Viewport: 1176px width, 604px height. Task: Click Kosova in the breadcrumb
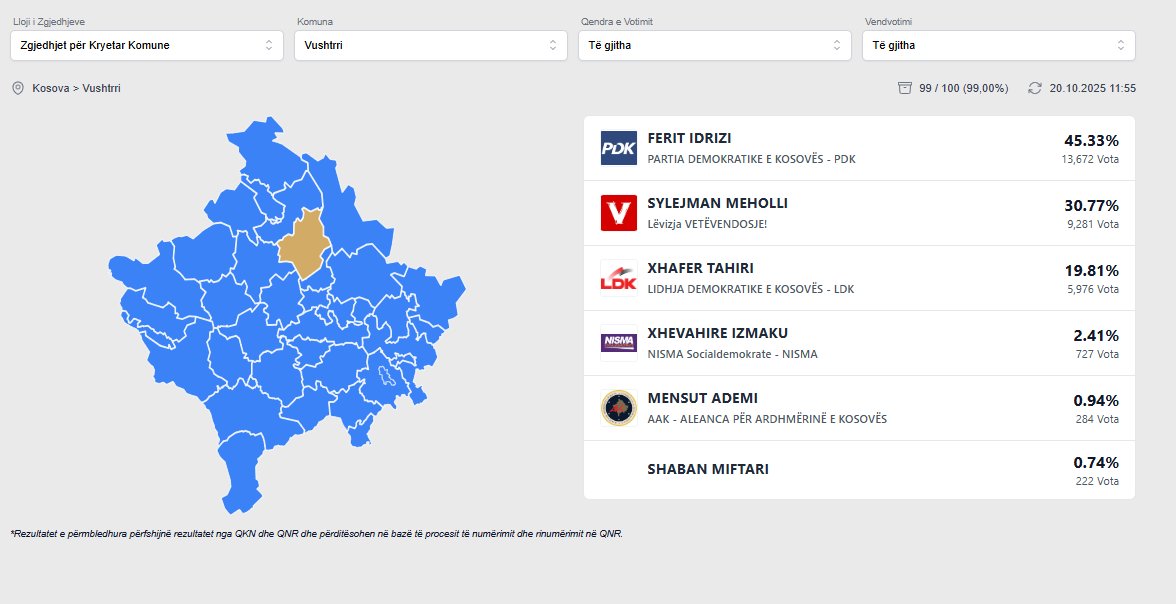[x=50, y=88]
